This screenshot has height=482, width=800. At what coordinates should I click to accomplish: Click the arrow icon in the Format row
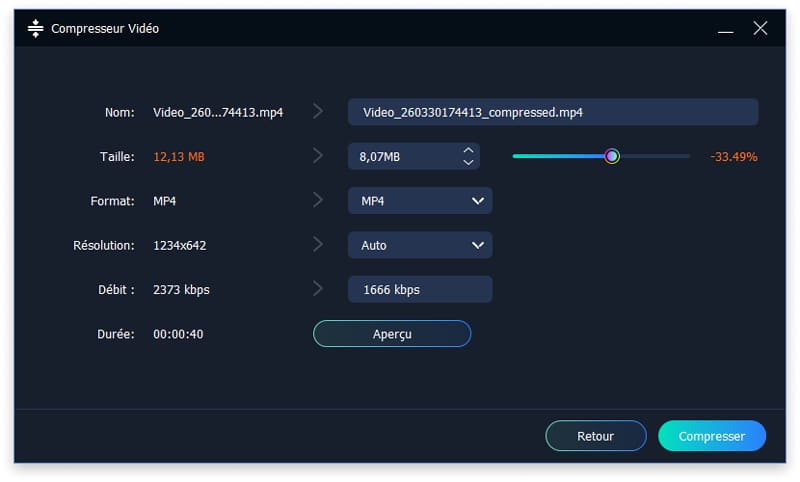pyautogui.click(x=318, y=200)
